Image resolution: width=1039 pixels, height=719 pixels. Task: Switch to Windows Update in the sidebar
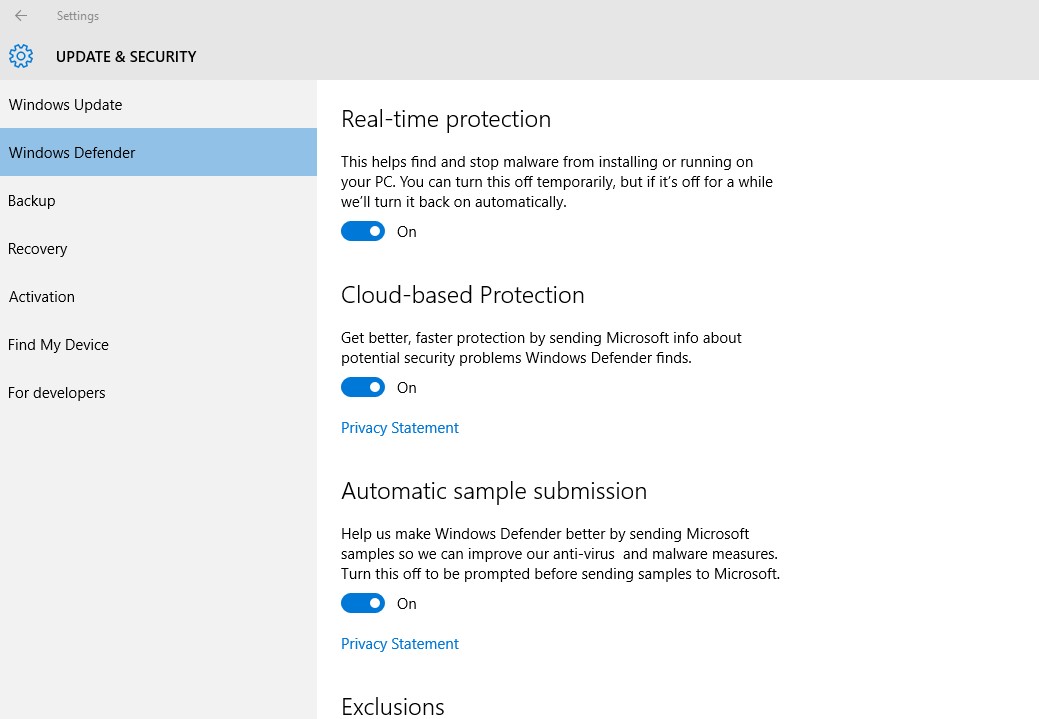coord(65,104)
